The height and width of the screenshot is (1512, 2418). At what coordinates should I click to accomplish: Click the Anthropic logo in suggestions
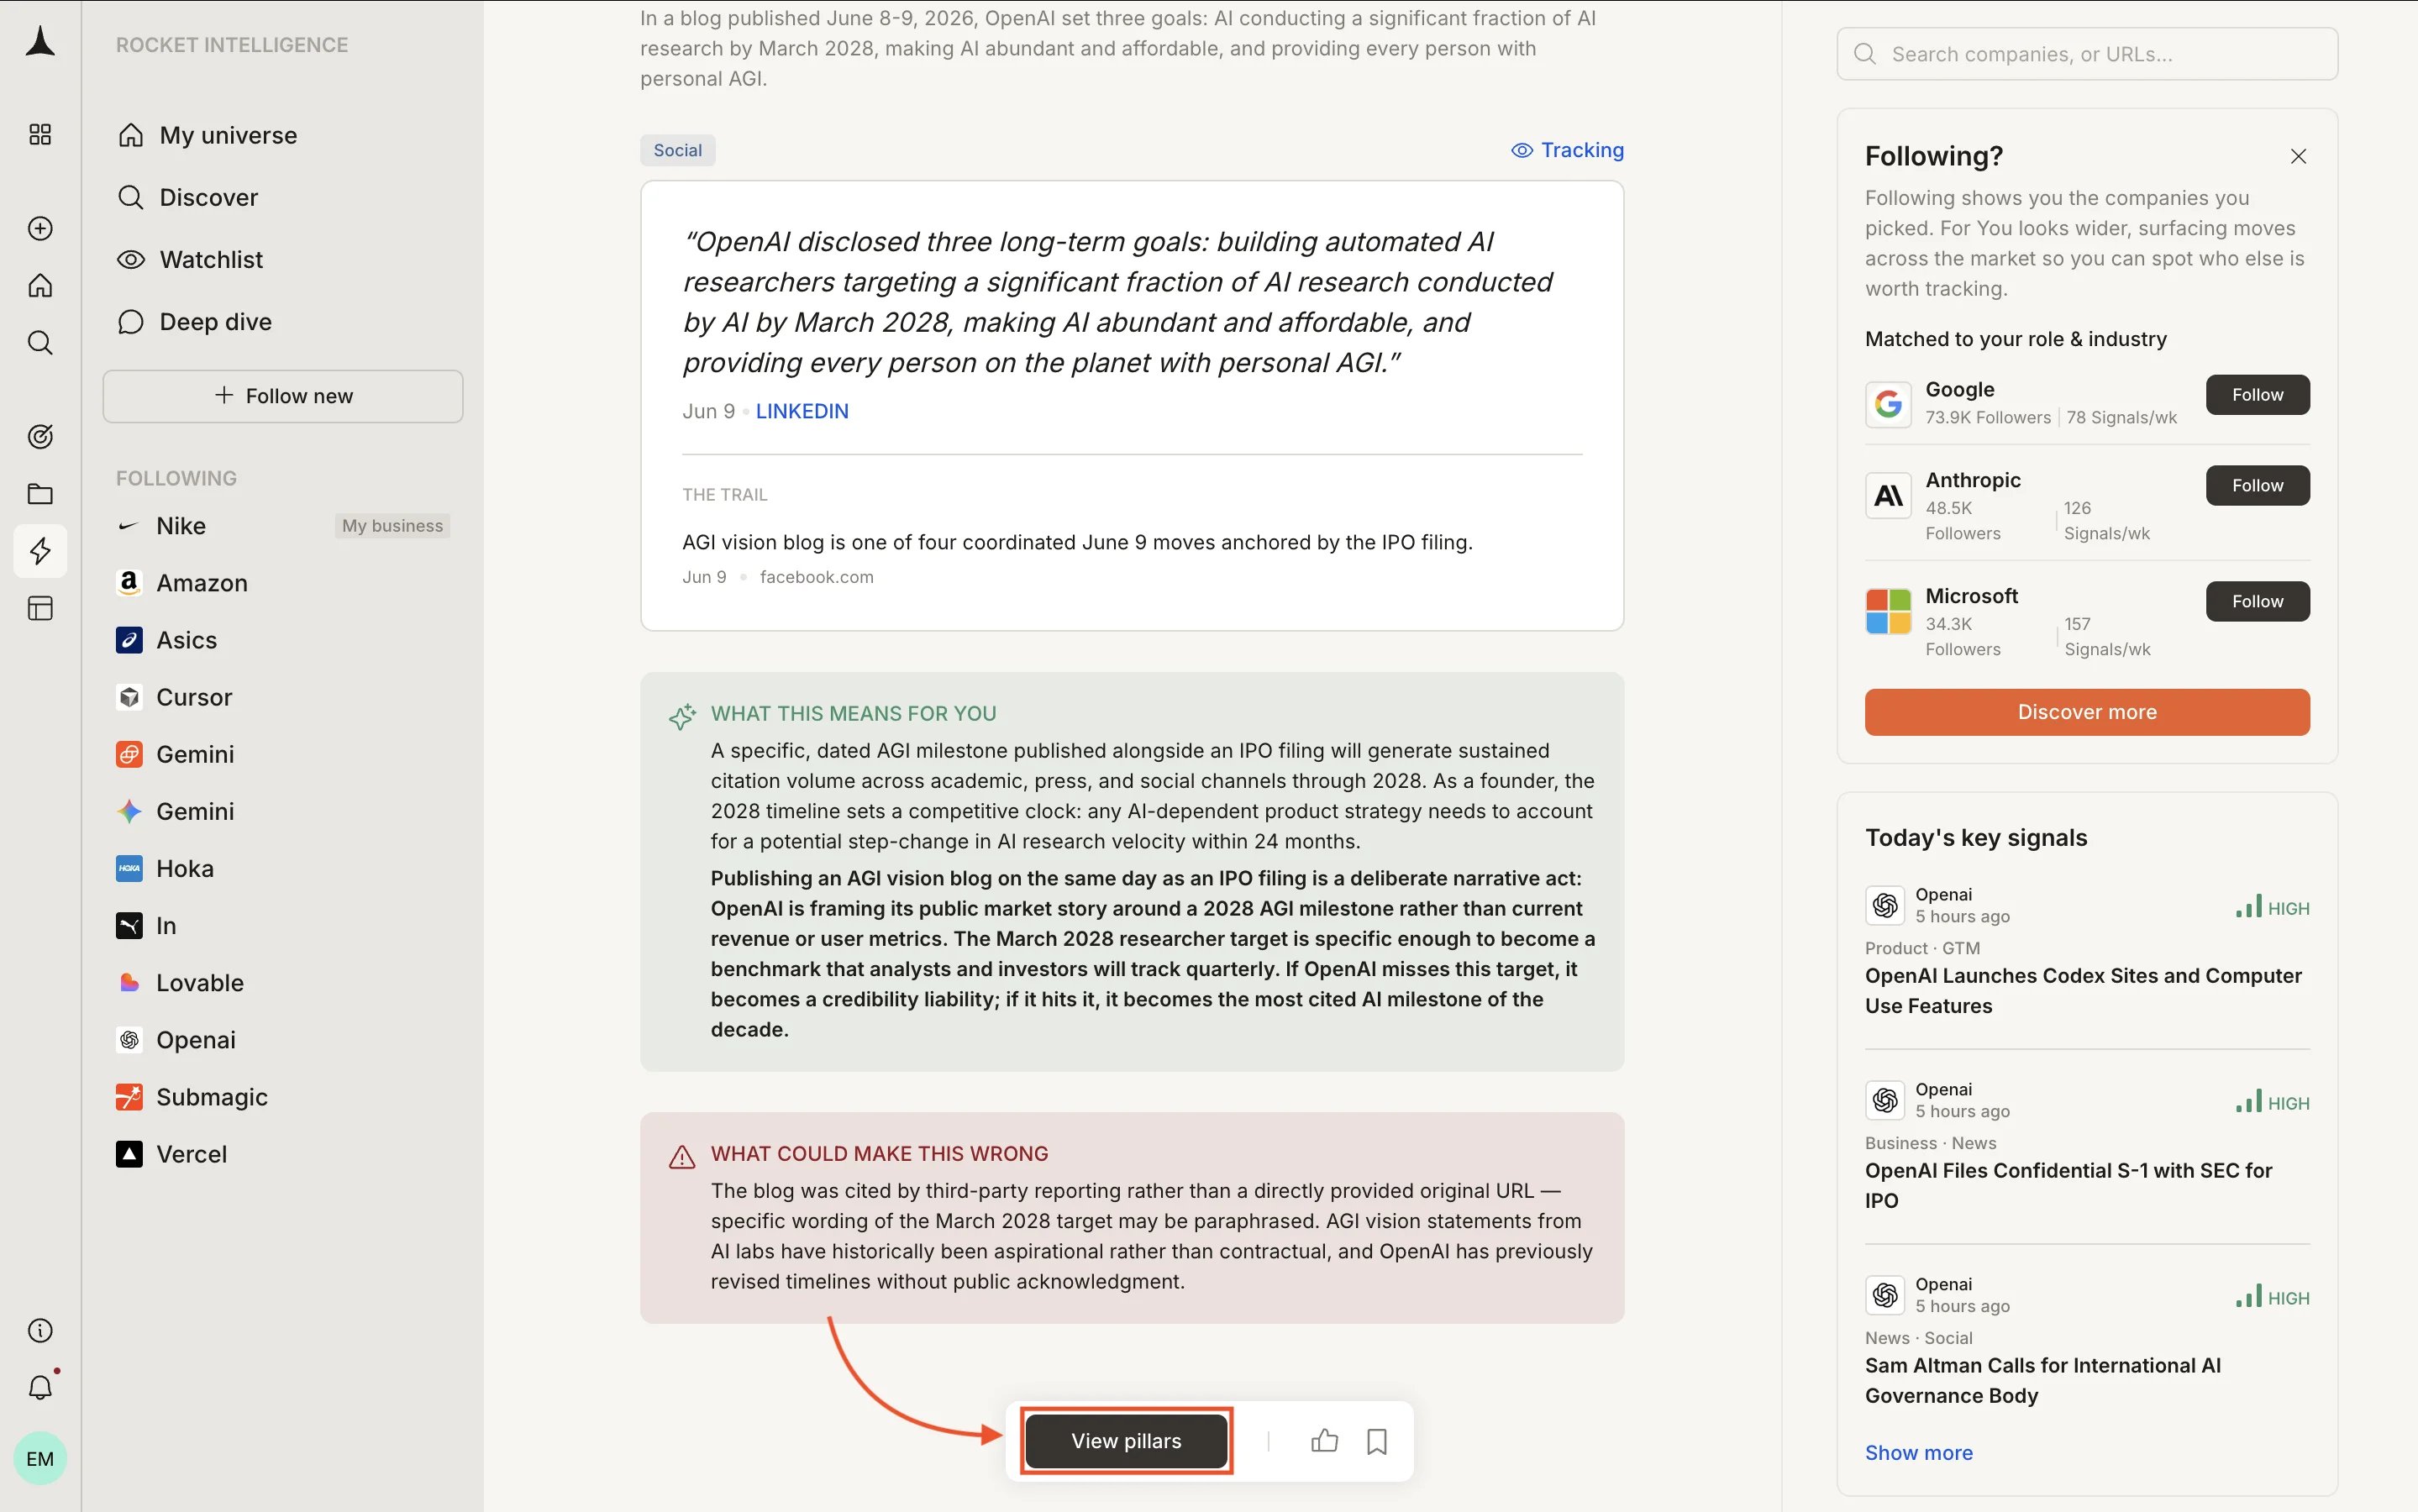click(1888, 495)
